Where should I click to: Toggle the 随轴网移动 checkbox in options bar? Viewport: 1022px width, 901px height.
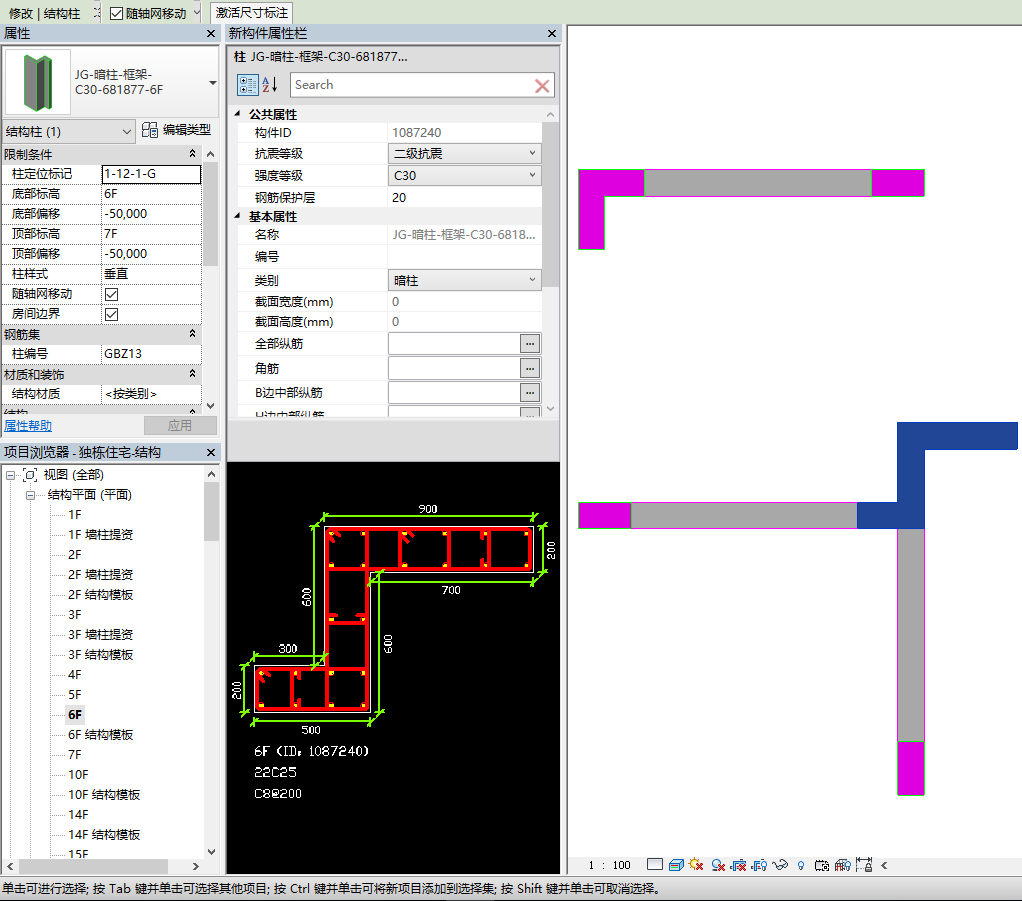116,14
